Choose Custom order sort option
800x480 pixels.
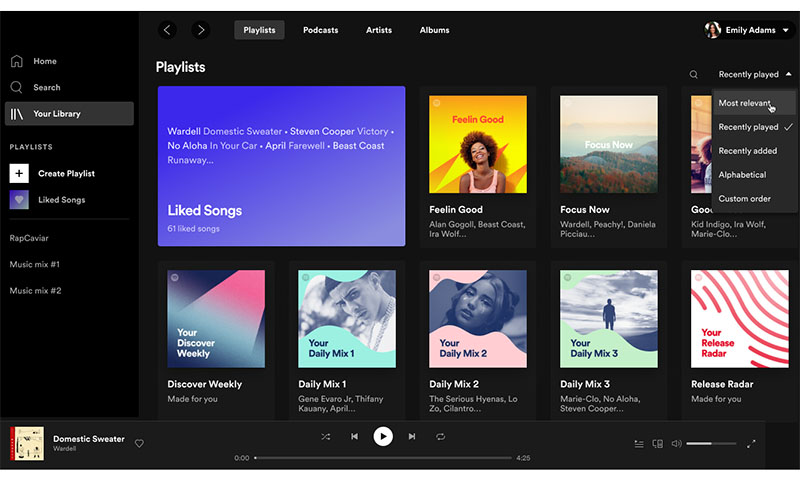coord(755,199)
